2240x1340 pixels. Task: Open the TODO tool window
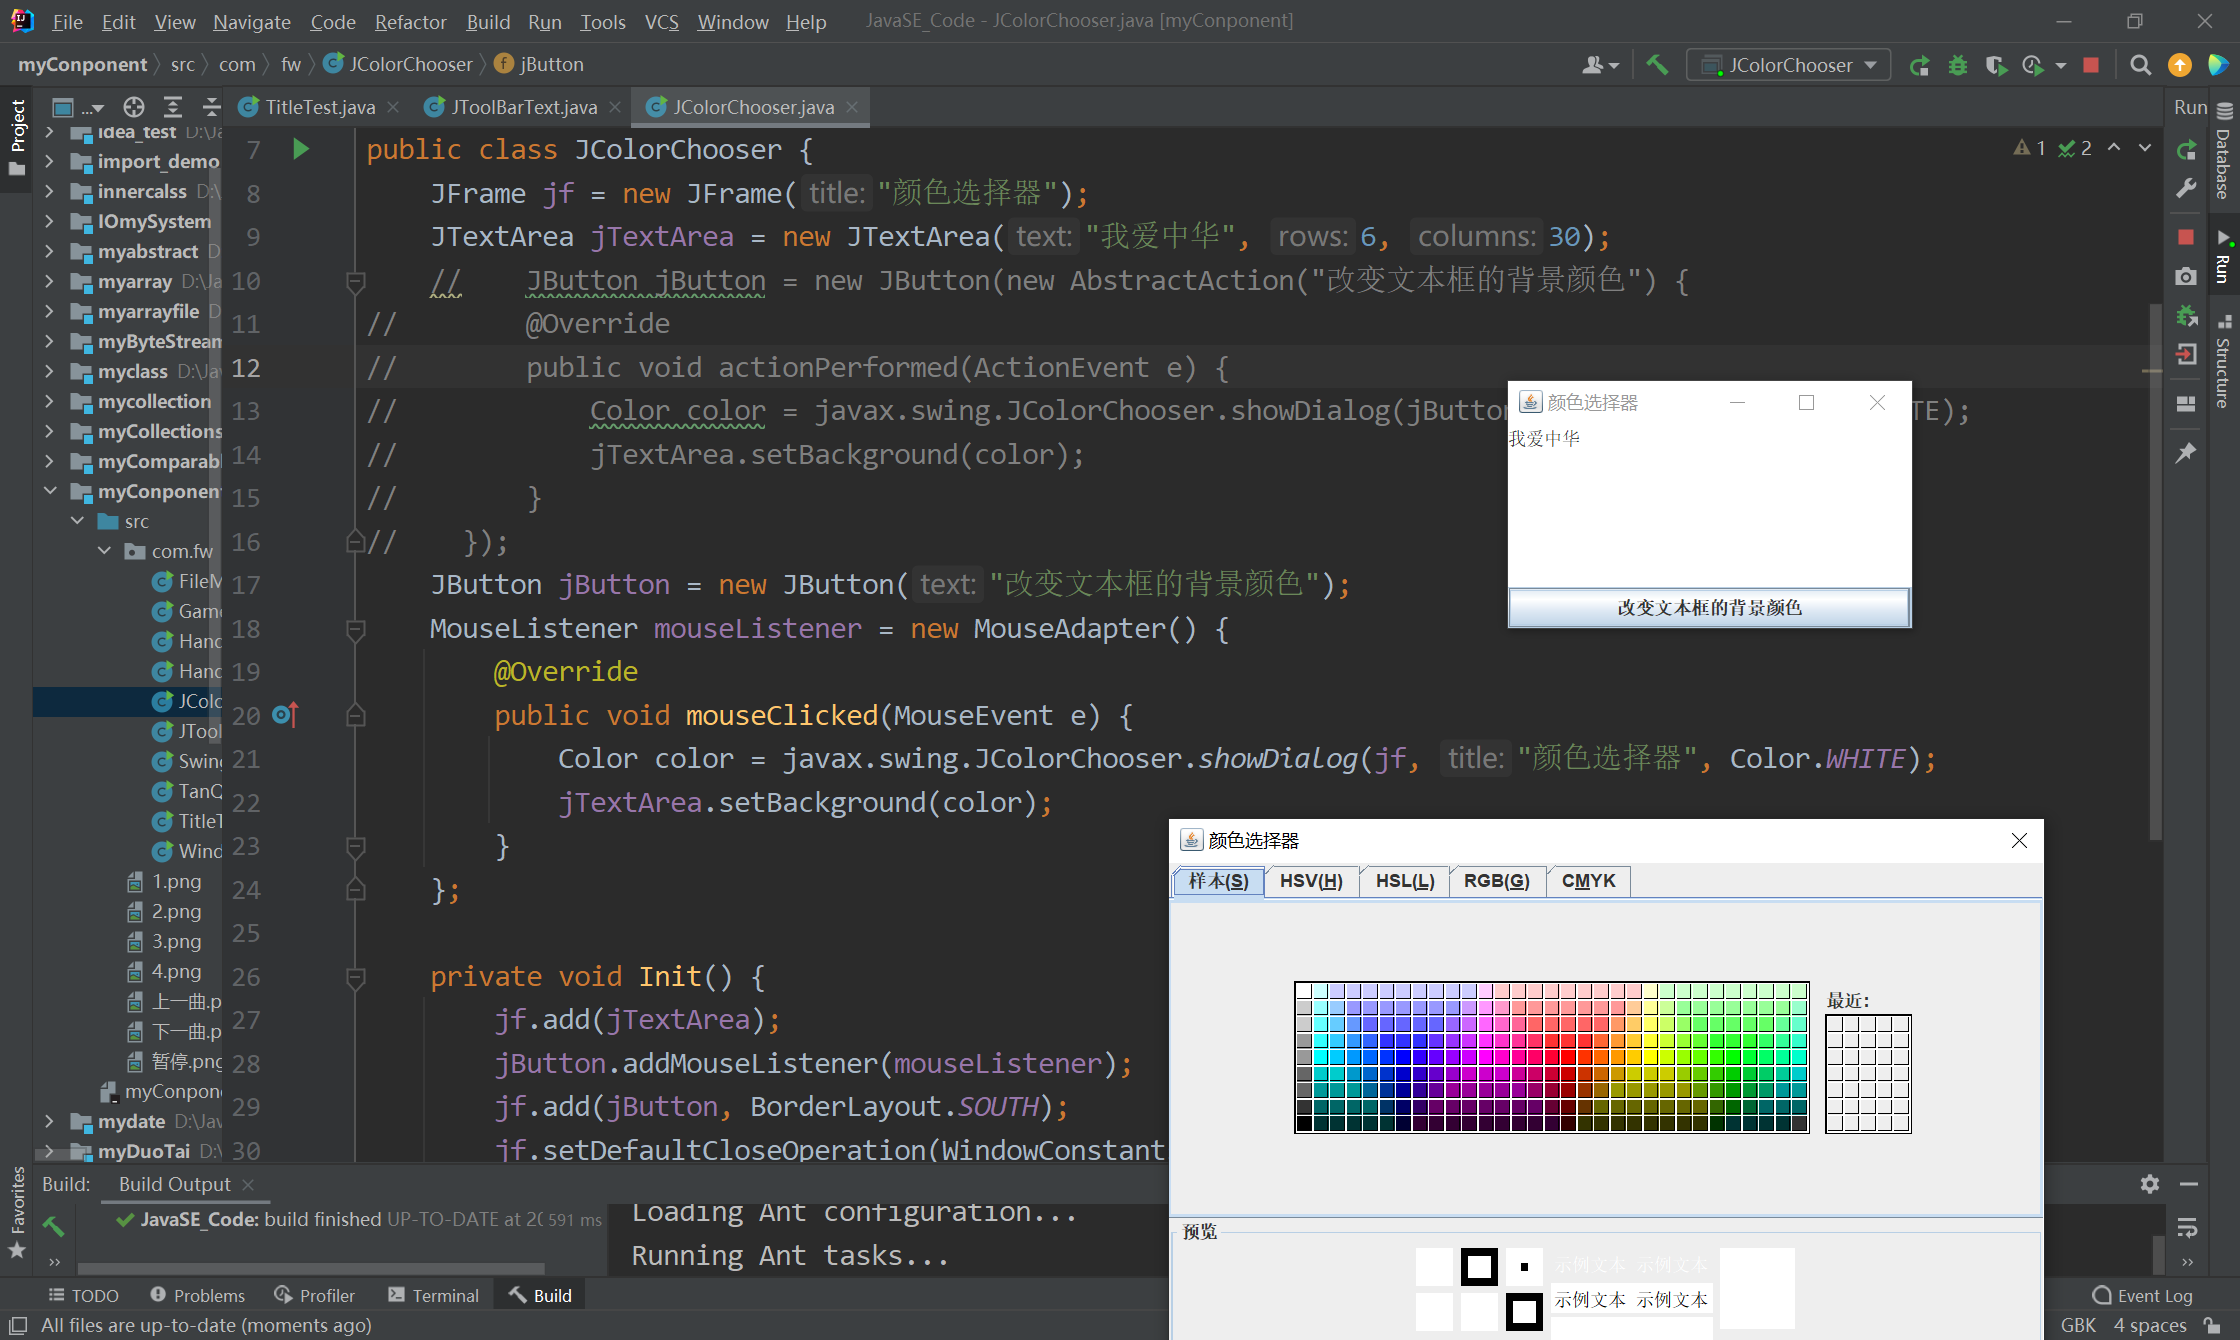click(84, 1295)
